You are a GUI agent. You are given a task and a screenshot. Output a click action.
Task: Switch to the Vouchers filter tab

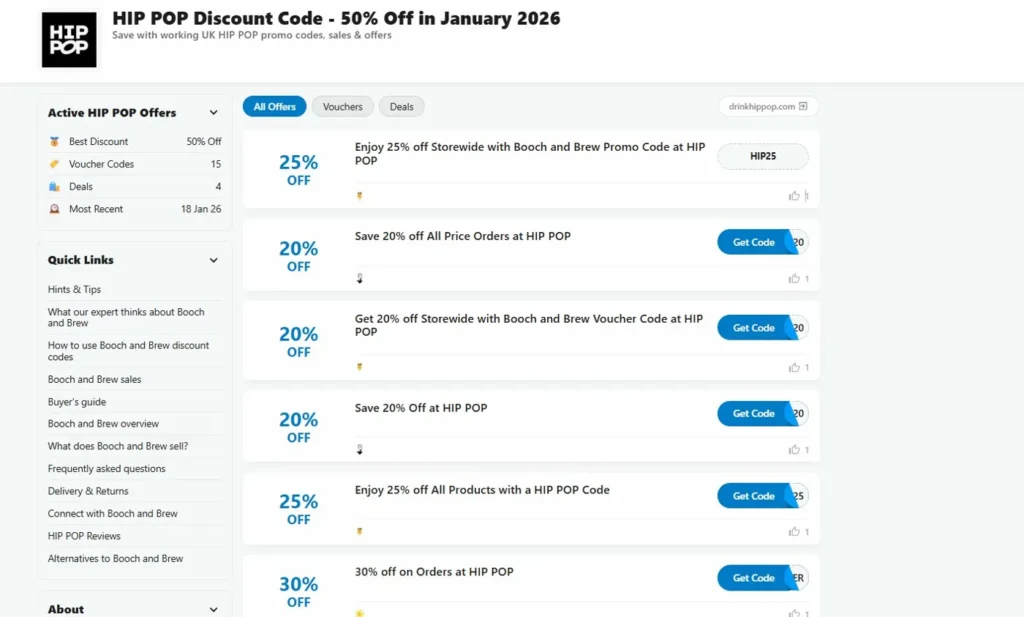pyautogui.click(x=343, y=107)
